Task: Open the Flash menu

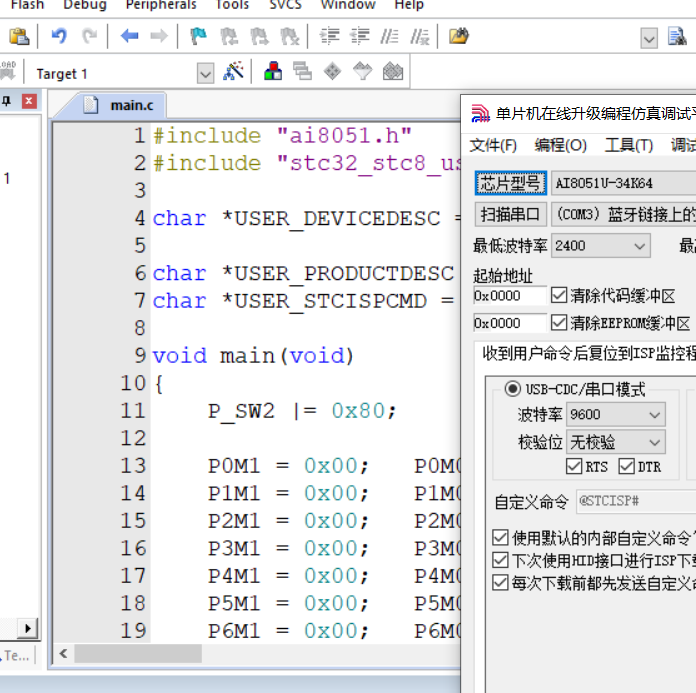Action: [x=27, y=5]
